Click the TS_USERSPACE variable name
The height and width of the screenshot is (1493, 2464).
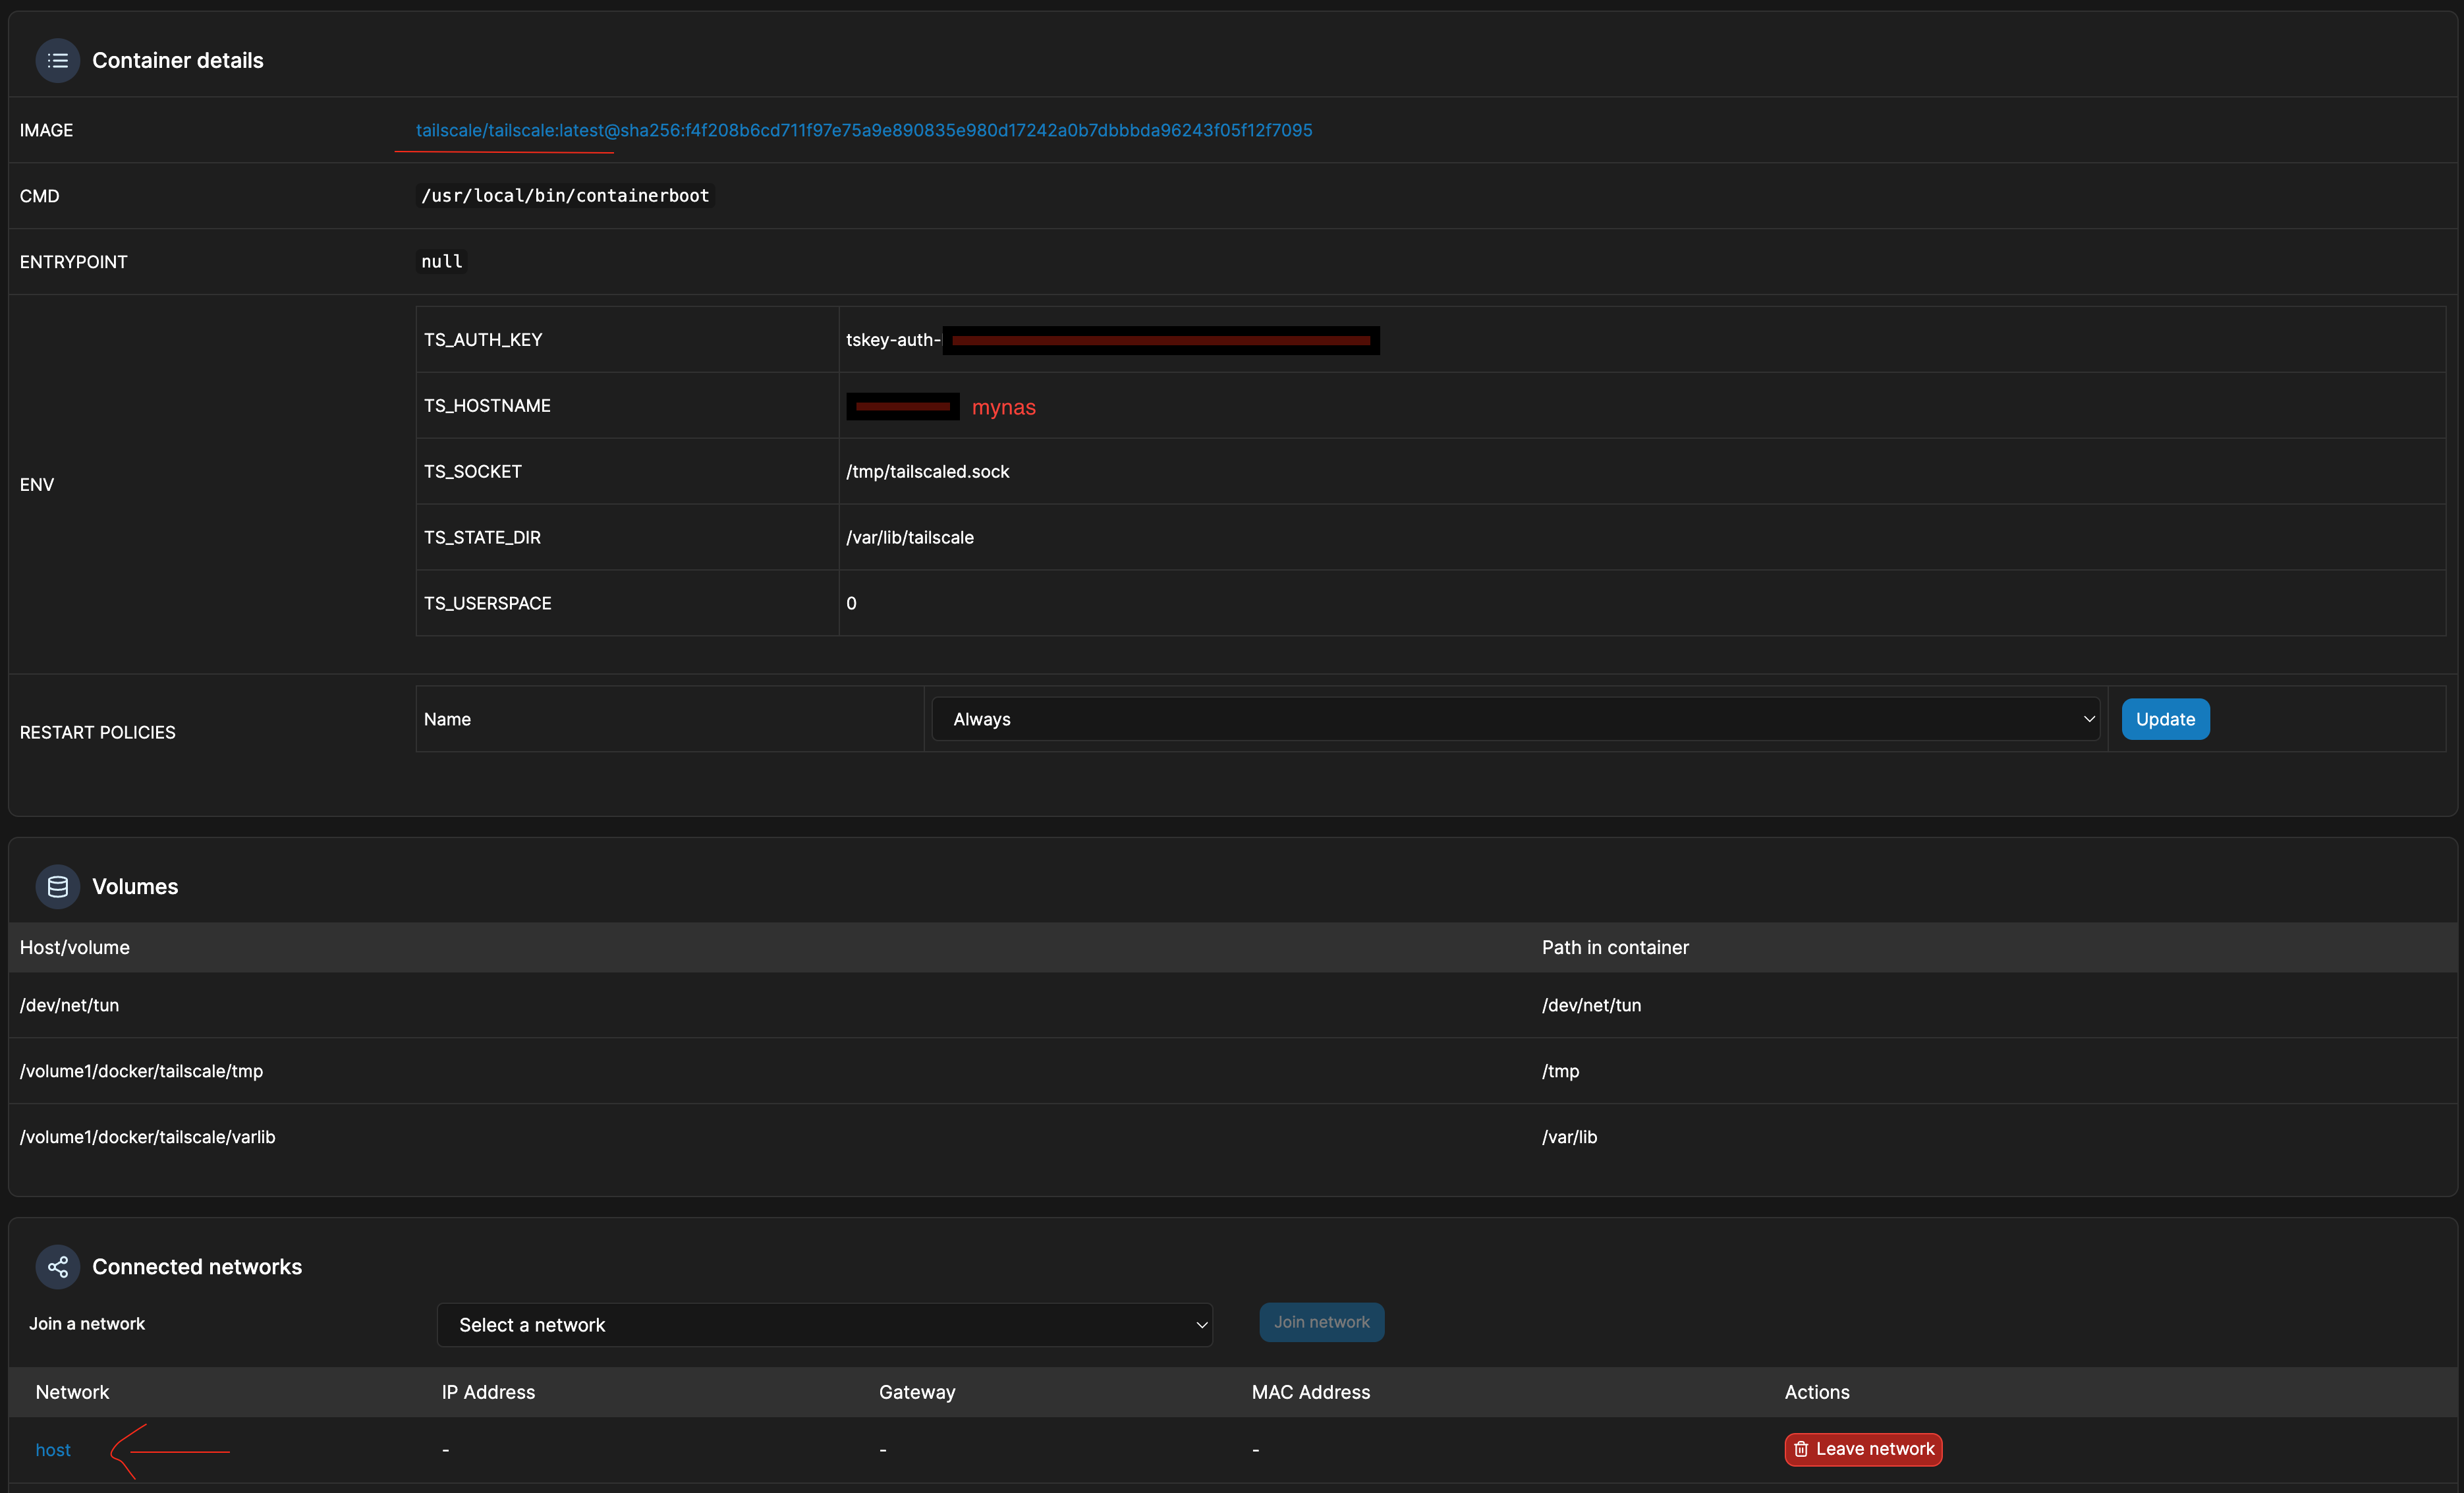click(487, 603)
